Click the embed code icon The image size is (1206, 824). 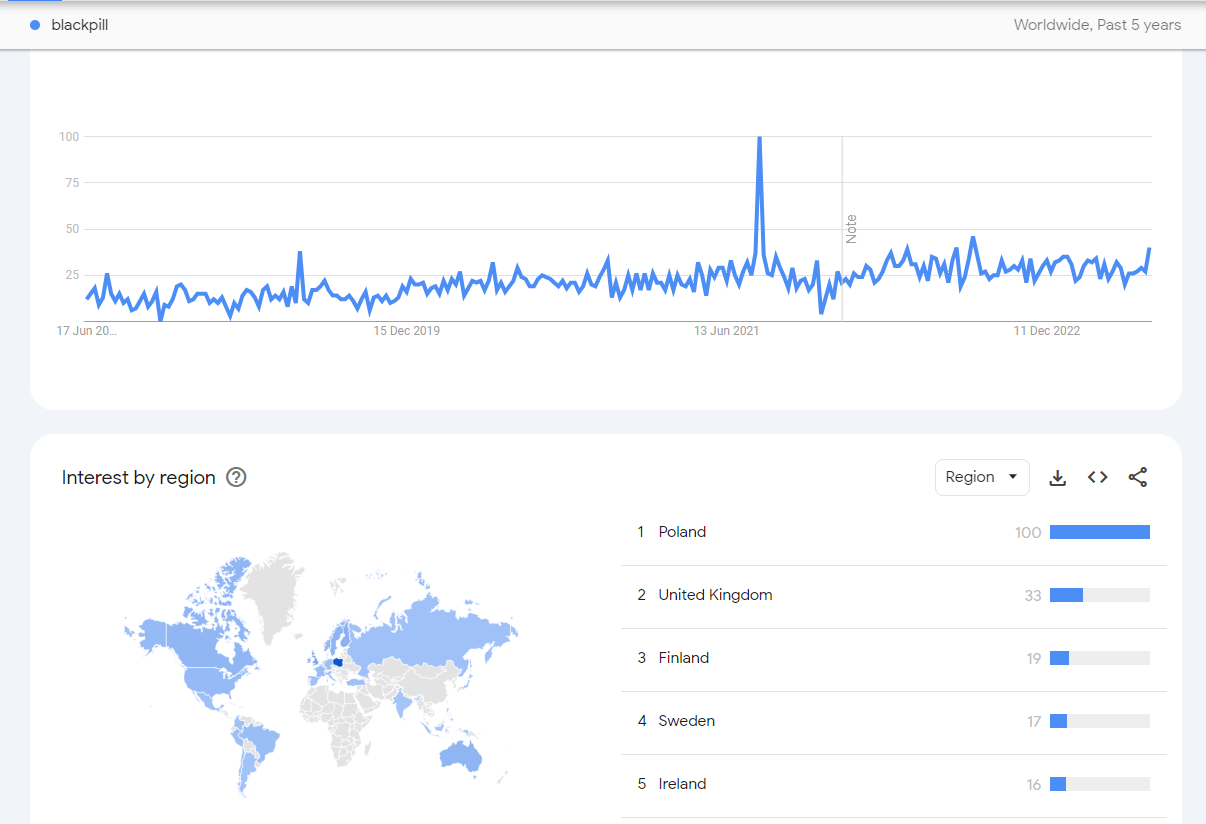tap(1097, 477)
